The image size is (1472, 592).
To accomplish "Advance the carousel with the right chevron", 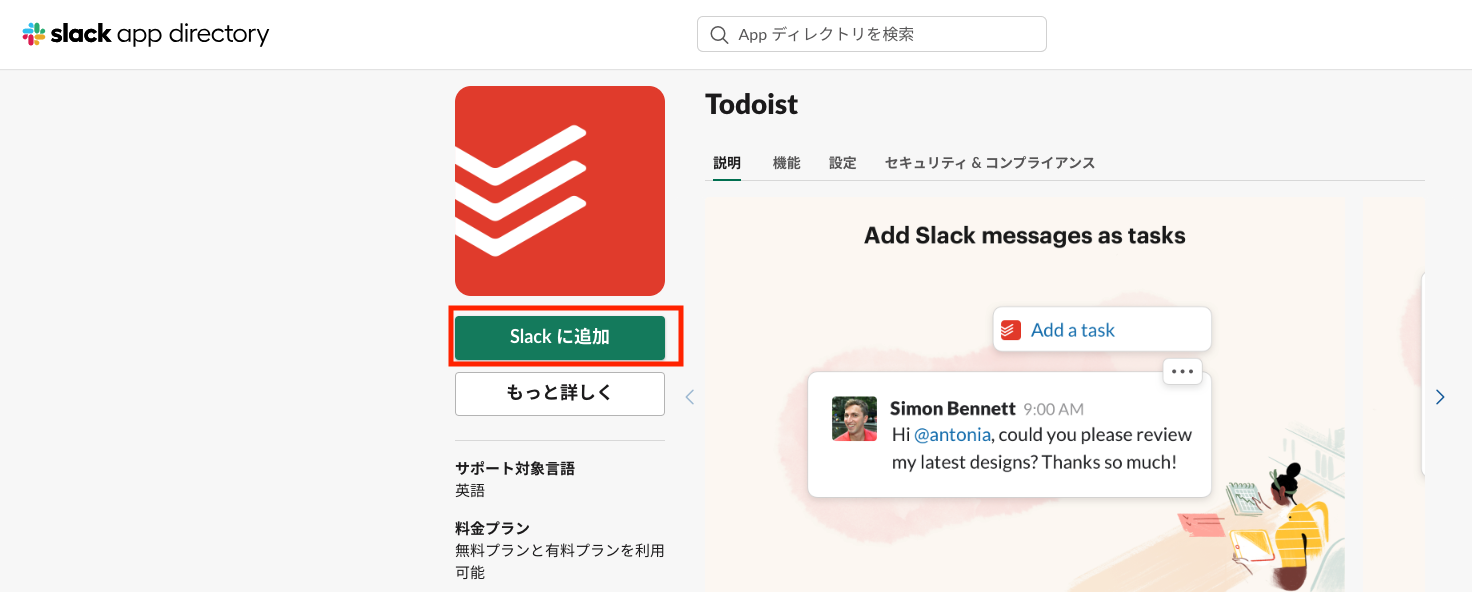I will [x=1440, y=396].
